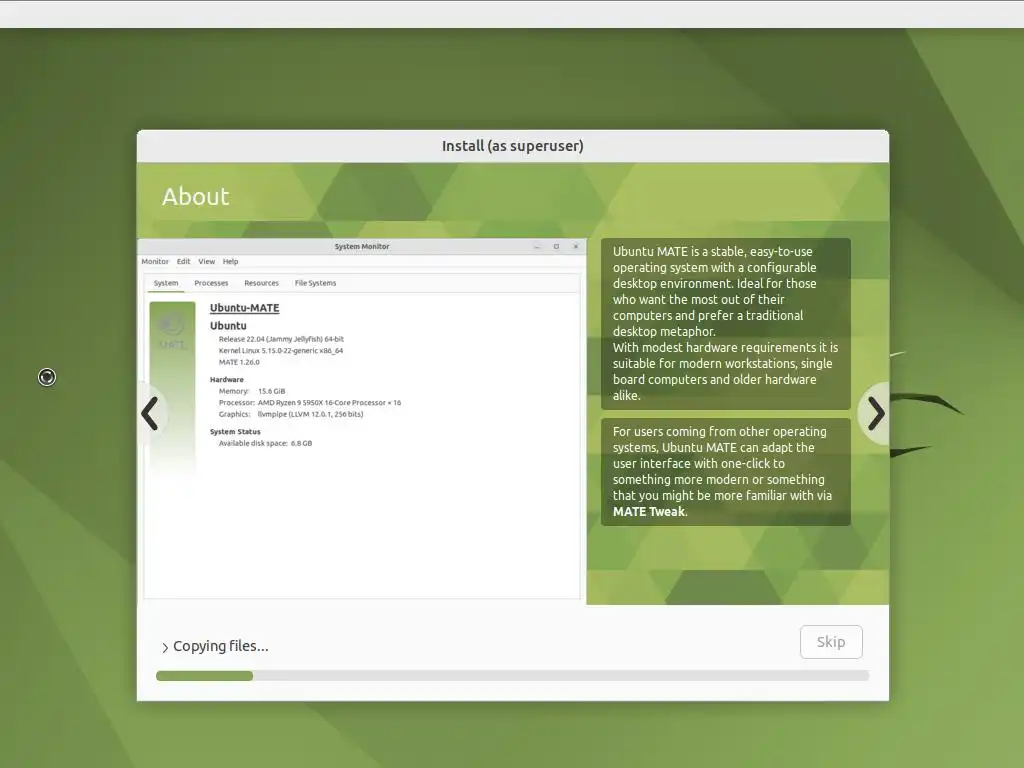Maximize the System Monitor screenshot window
Viewport: 1024px width, 768px height.
(556, 246)
